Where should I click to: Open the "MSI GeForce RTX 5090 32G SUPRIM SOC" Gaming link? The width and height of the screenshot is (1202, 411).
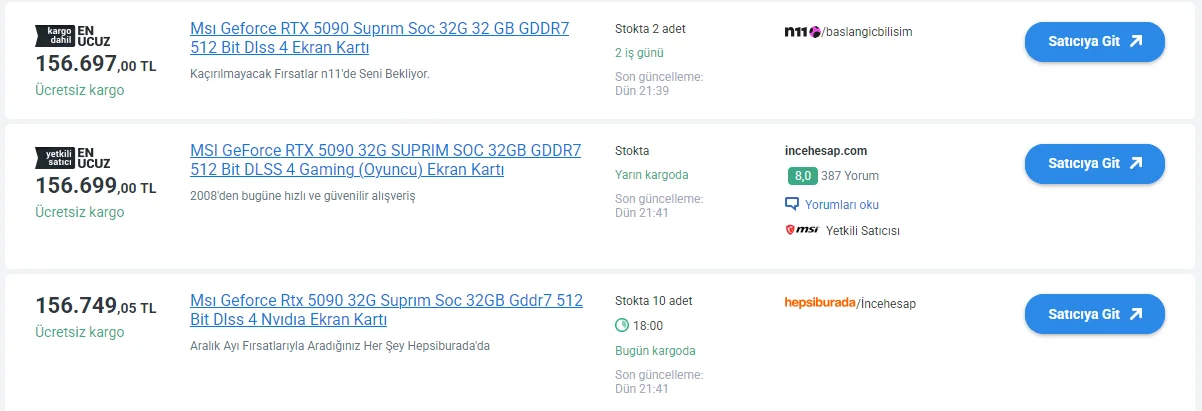click(x=385, y=160)
